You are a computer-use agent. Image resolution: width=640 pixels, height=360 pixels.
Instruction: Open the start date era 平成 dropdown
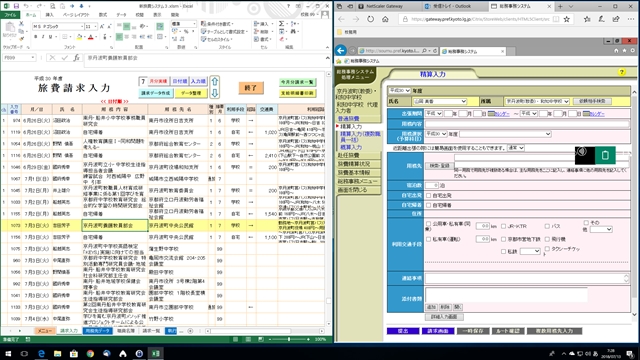click(433, 113)
